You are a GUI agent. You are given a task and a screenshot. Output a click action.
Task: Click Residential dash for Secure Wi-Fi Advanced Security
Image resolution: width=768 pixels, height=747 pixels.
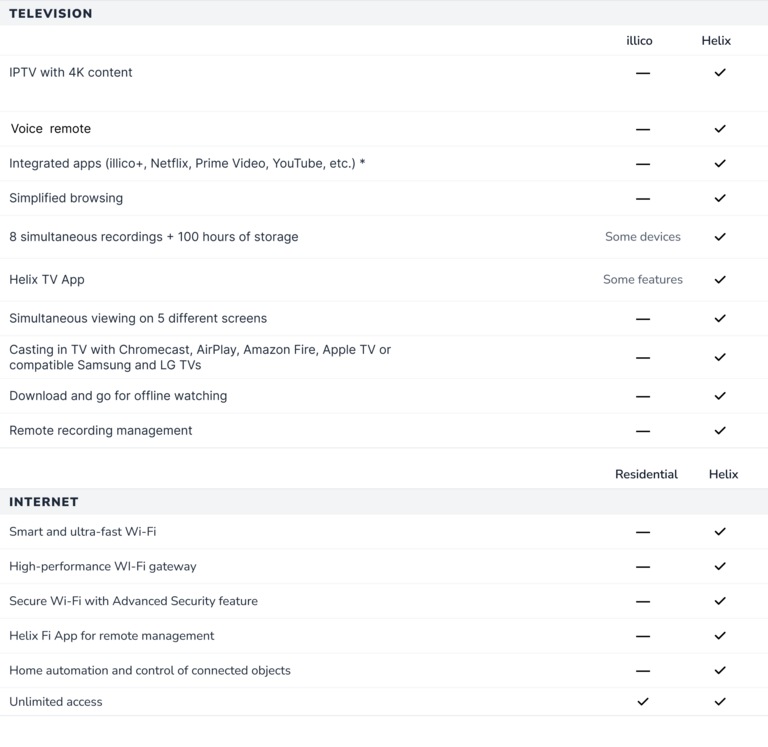click(x=643, y=602)
